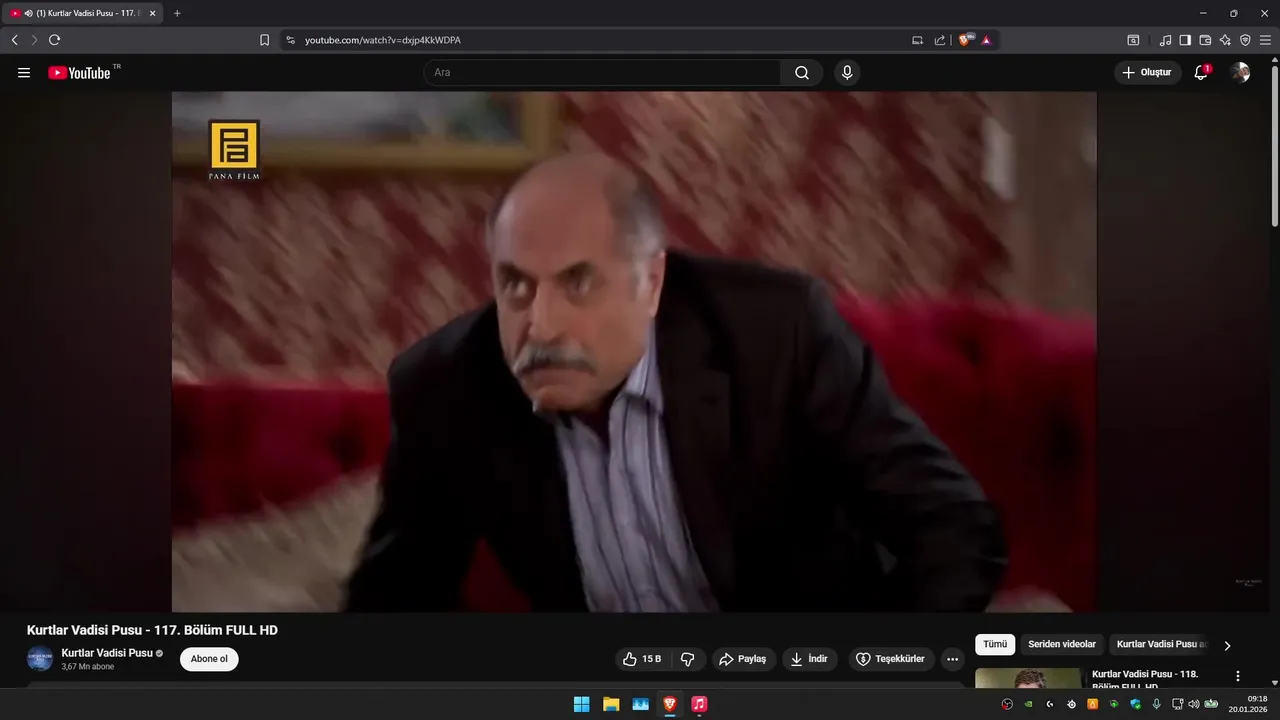
Task: Open the YouTube guide hamburger menu
Action: tap(24, 72)
